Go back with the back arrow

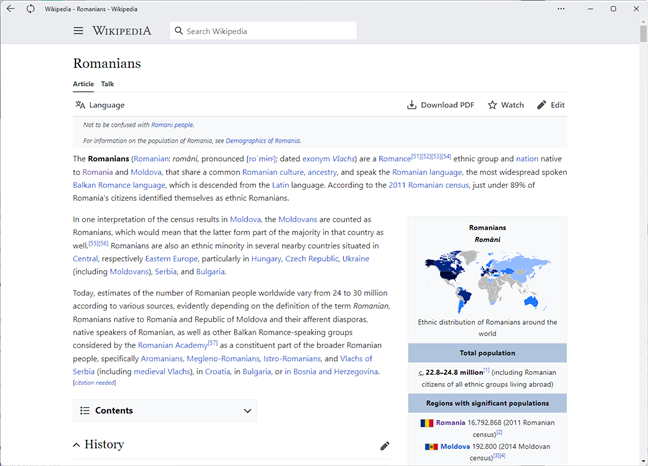click(x=11, y=9)
